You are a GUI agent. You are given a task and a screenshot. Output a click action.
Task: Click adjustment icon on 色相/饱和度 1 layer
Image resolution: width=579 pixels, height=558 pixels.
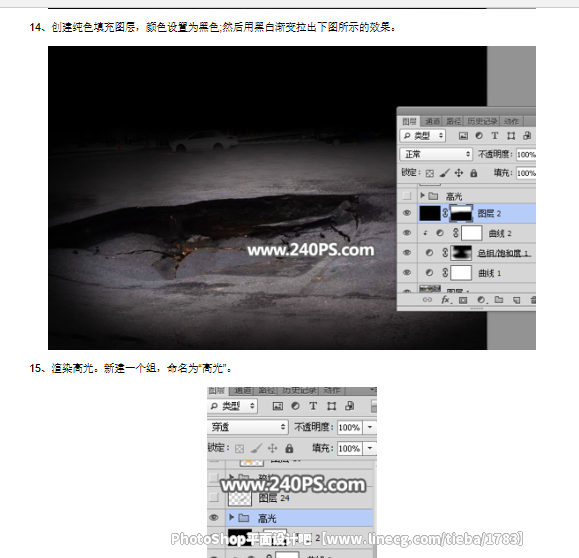tap(429, 253)
